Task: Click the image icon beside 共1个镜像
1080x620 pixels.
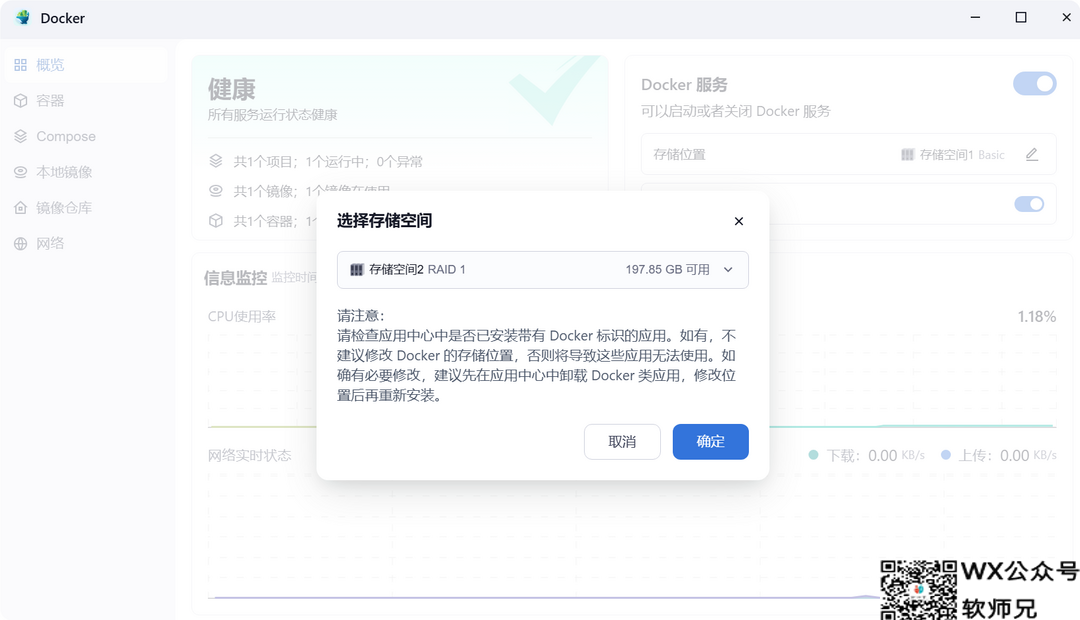Action: click(x=216, y=191)
